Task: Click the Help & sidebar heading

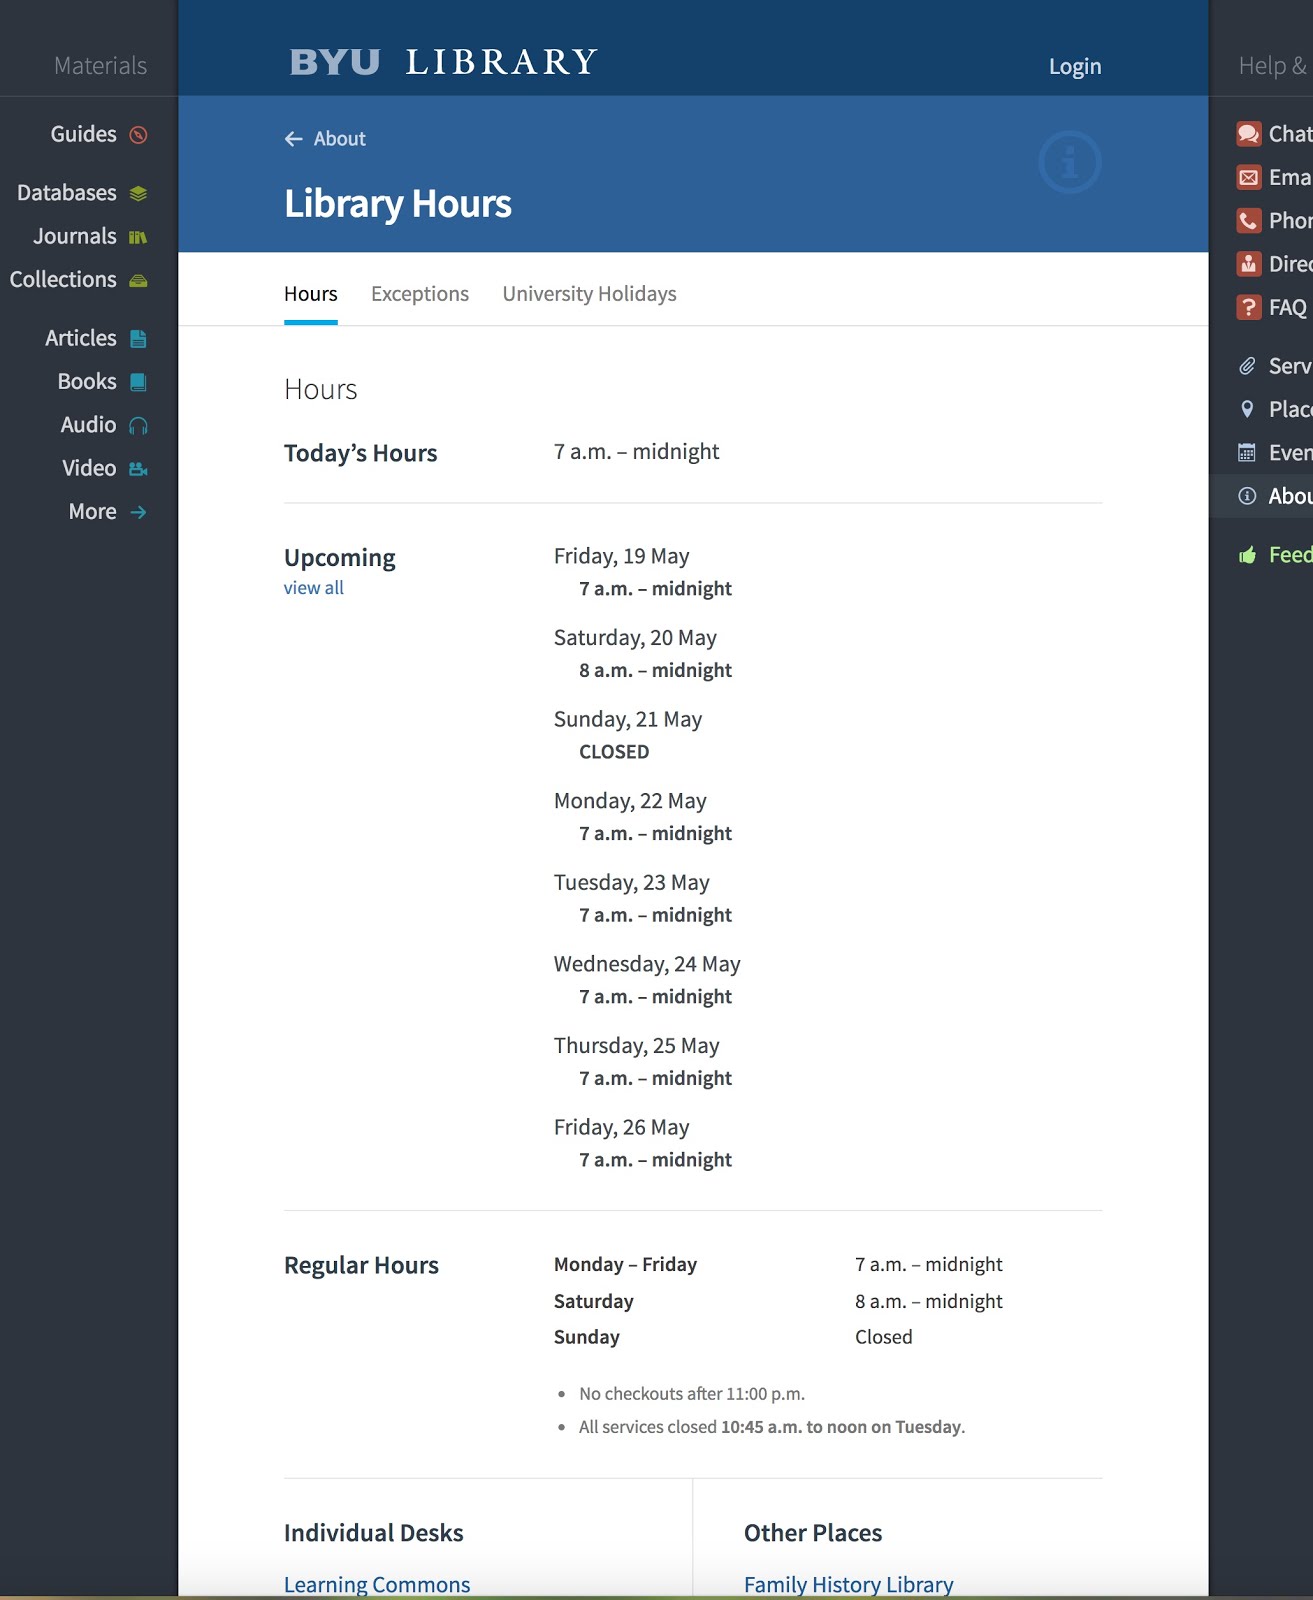Action: point(1274,66)
